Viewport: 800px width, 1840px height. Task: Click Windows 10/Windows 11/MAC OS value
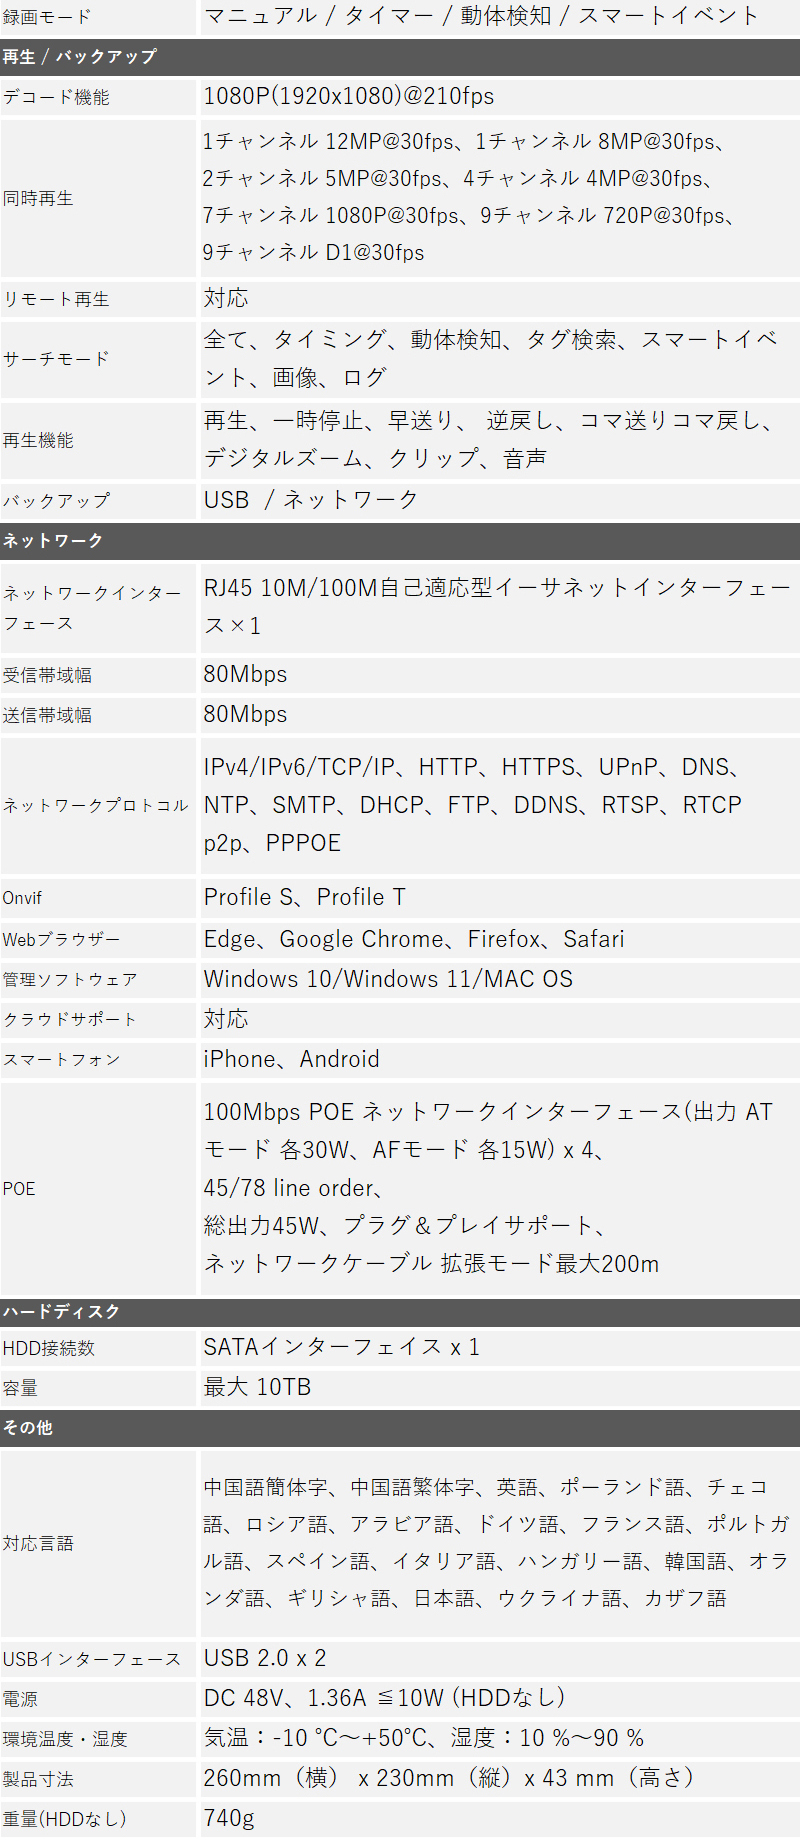[388, 979]
